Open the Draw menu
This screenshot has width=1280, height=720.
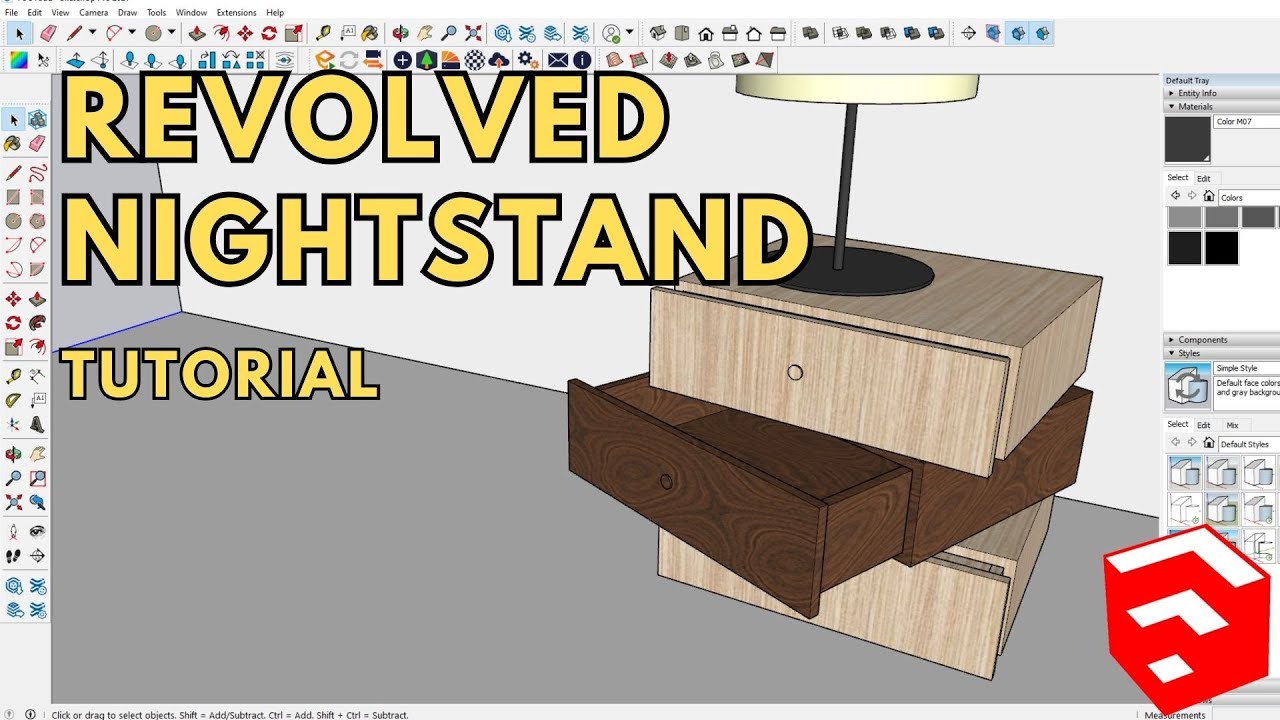point(127,13)
